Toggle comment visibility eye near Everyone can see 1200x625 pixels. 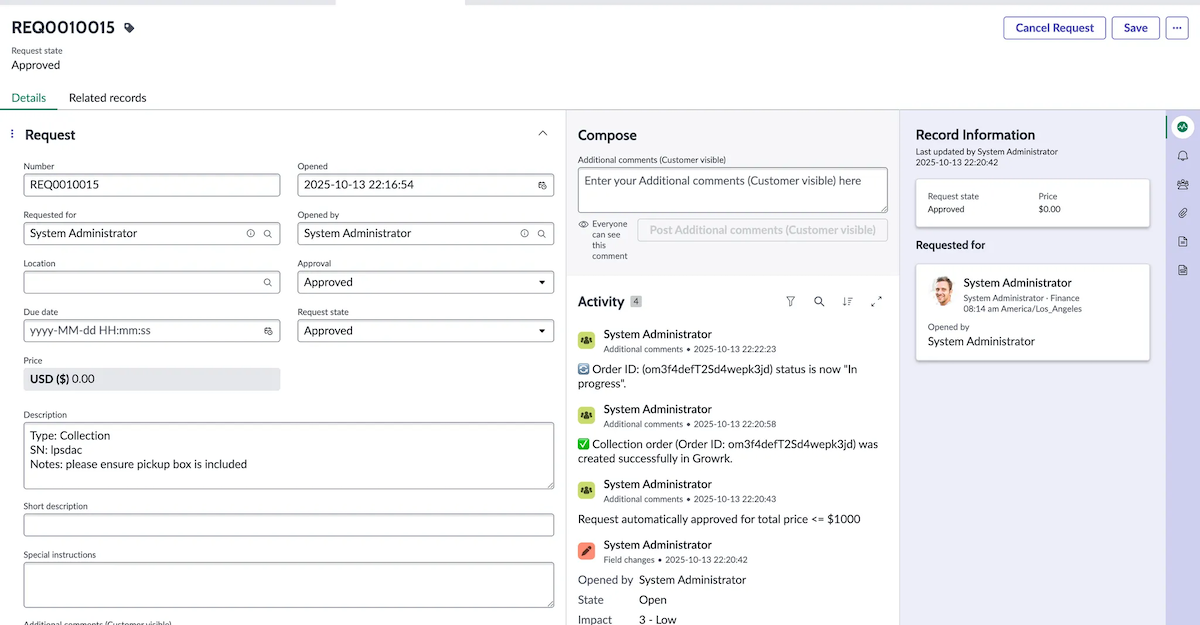tap(582, 224)
